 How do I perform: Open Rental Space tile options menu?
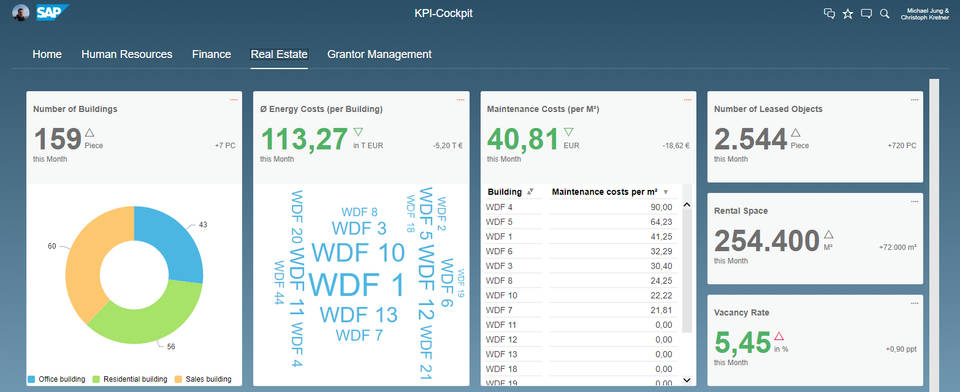[915, 202]
